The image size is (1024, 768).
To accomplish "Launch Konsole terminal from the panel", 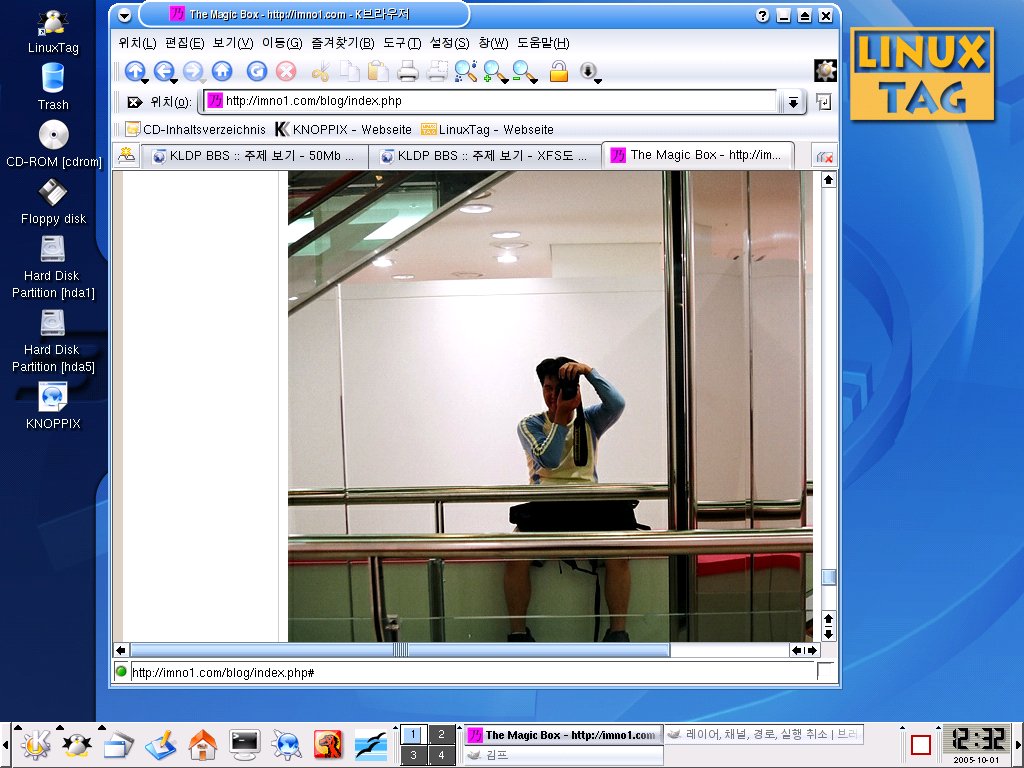I will [x=245, y=744].
